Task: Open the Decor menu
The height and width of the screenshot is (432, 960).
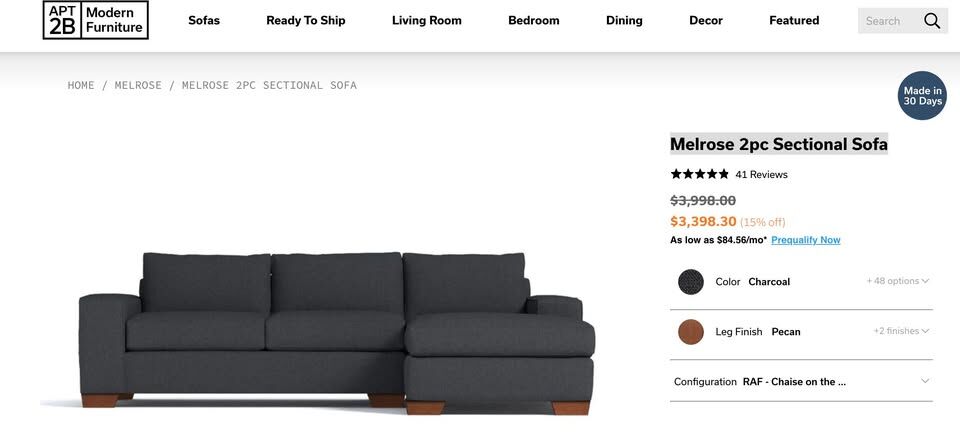Action: [x=706, y=21]
